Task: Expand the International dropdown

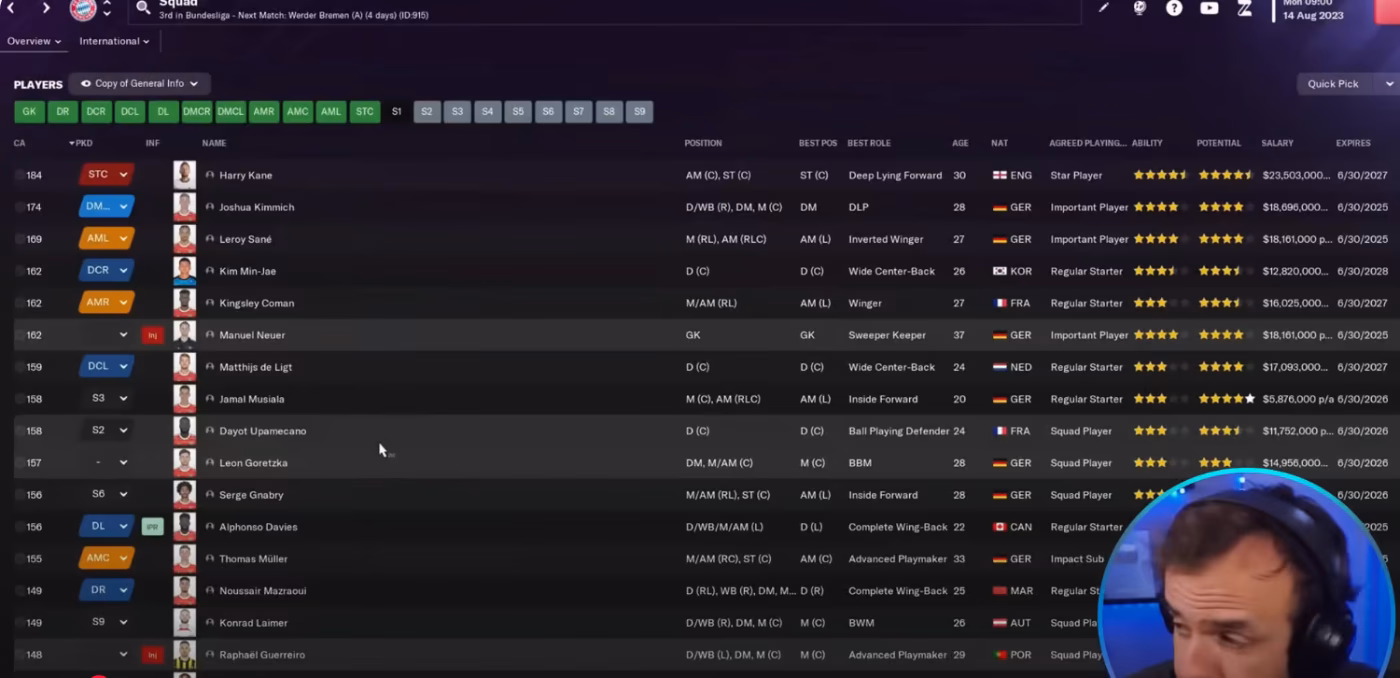Action: [x=113, y=41]
